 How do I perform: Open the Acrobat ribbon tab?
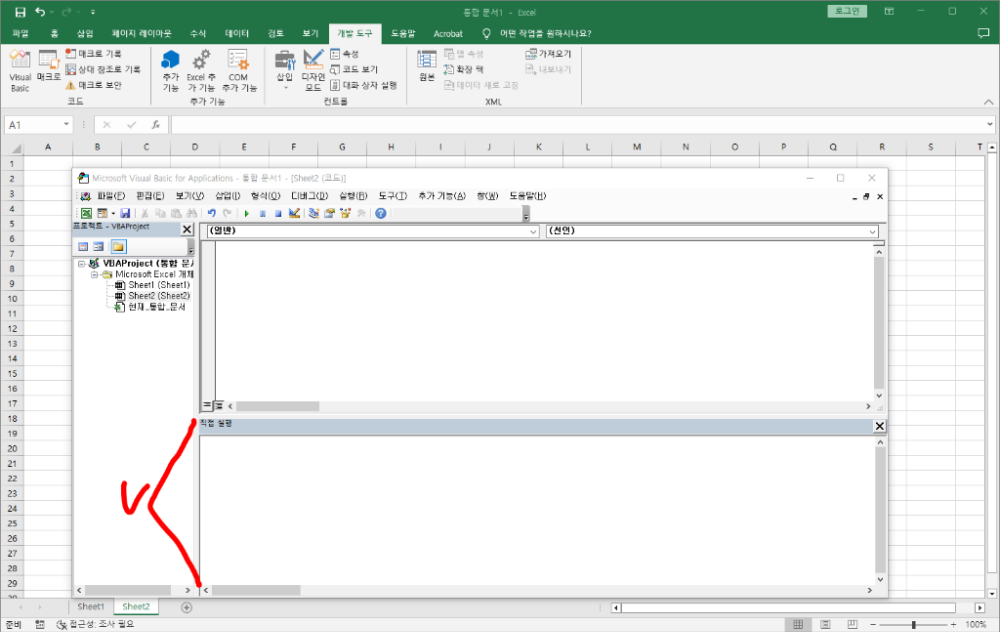coord(448,33)
